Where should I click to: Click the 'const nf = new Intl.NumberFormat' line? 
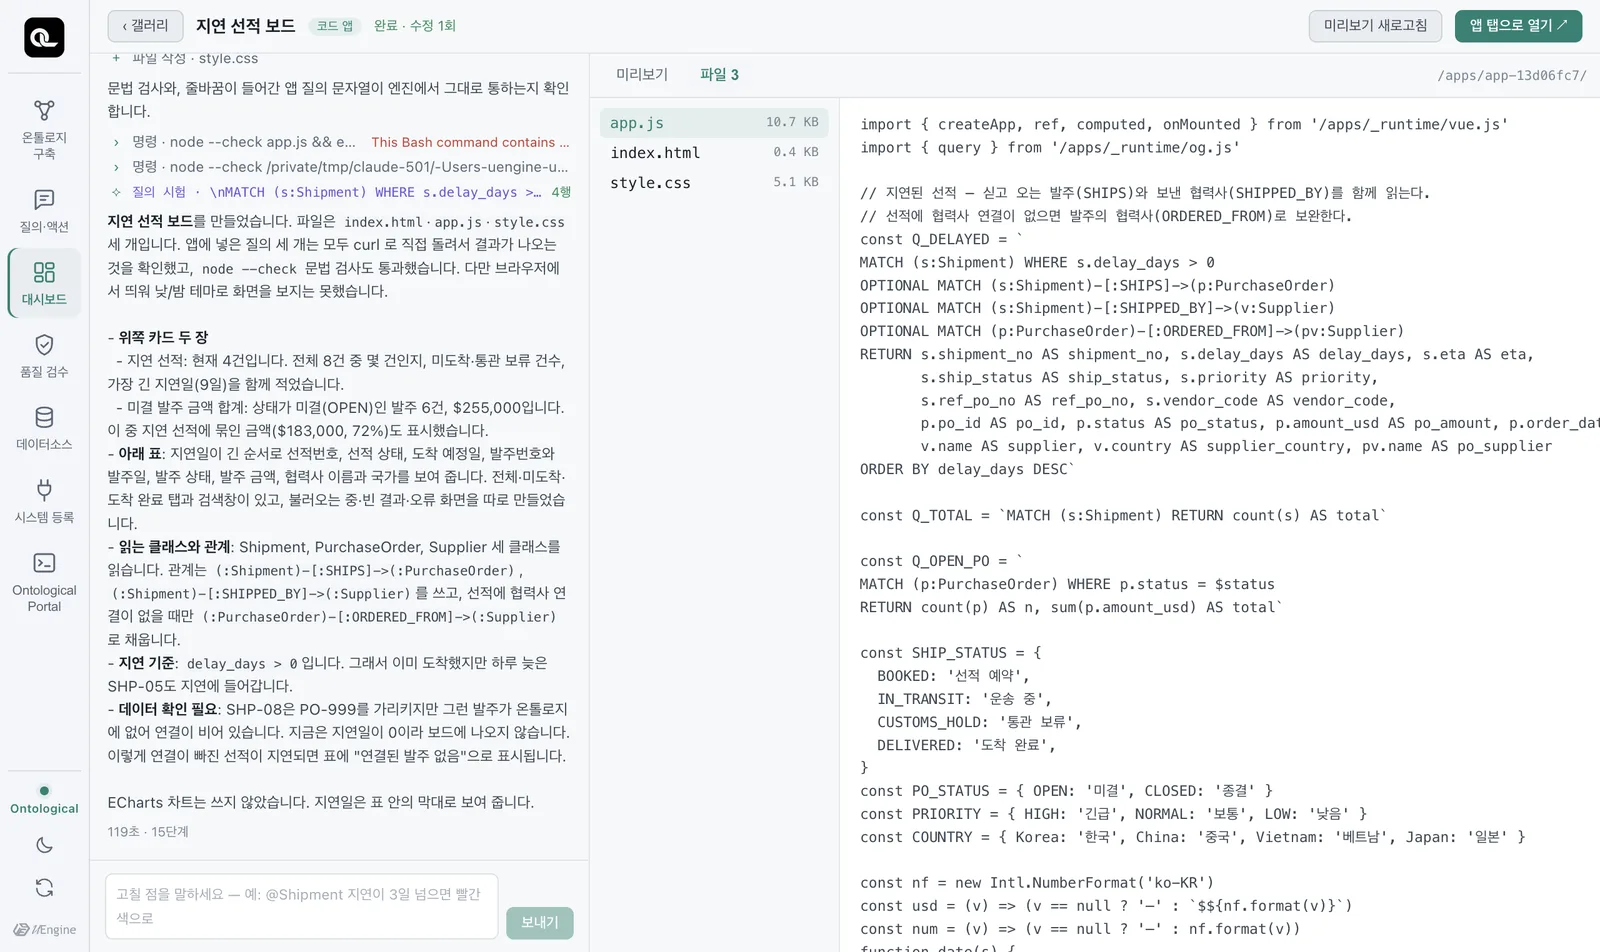[1037, 883]
